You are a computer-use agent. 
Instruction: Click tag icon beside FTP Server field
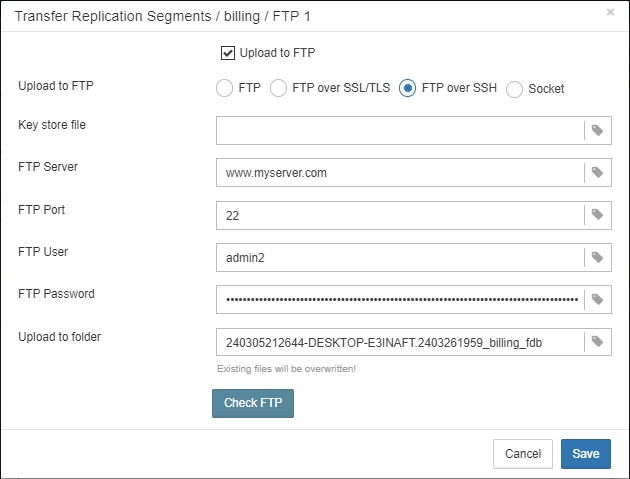pos(597,172)
